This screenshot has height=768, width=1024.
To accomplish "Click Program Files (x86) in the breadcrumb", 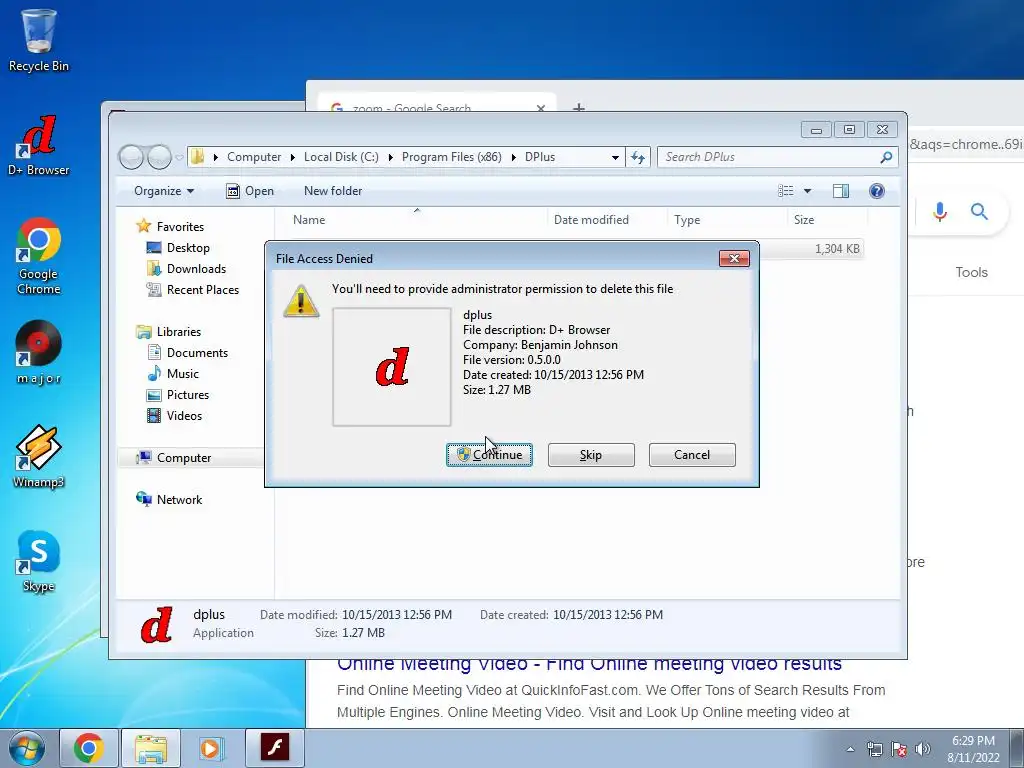I will 452,157.
